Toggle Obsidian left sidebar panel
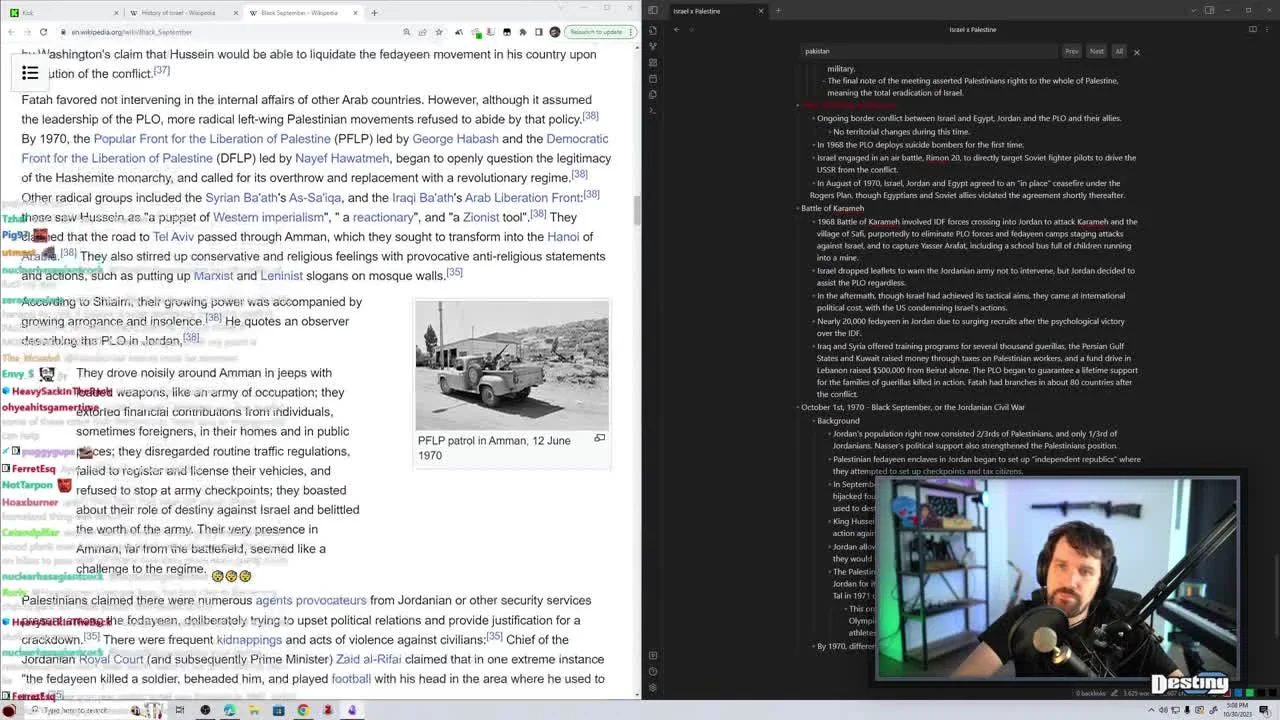 (x=653, y=11)
